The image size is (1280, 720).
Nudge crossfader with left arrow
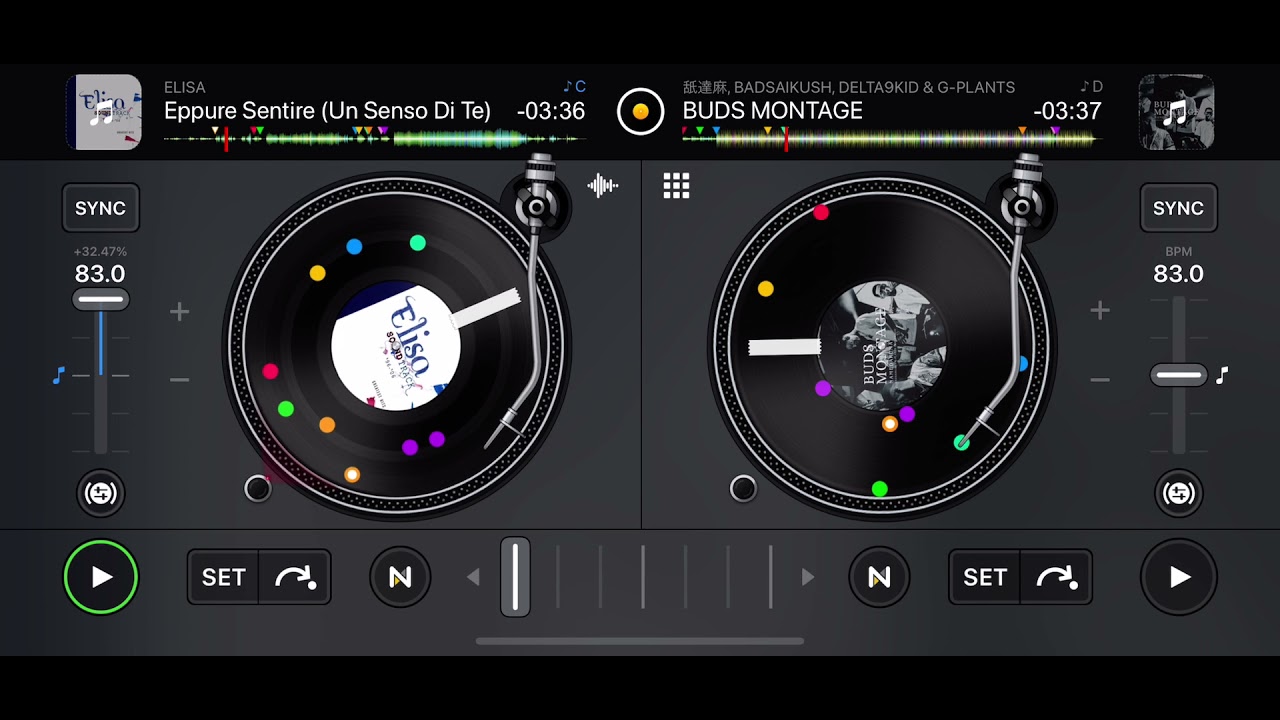tap(473, 577)
